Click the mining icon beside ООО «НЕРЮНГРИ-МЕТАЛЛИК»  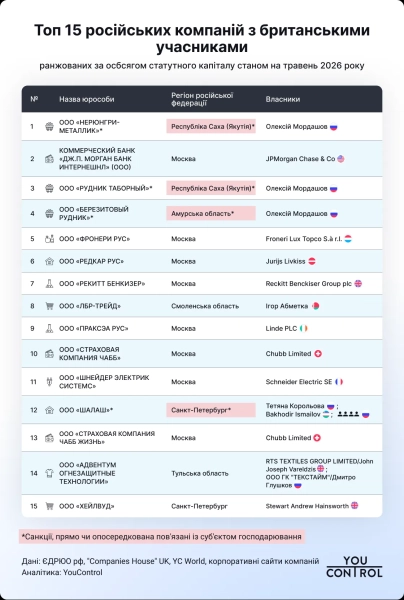[x=49, y=126]
